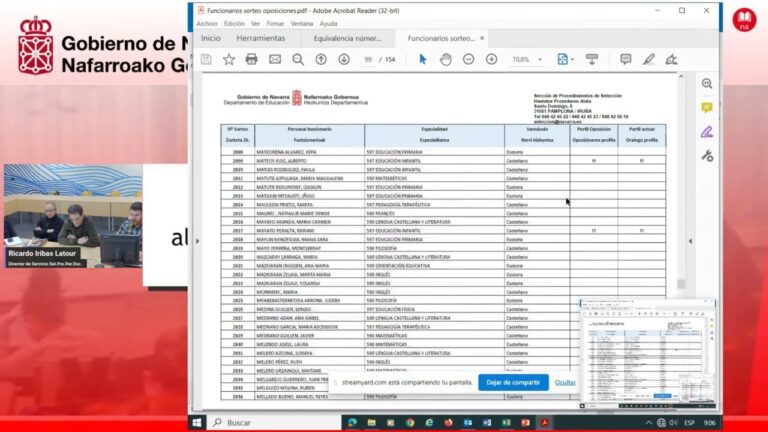Click the search magnifier in the toolbar
This screenshot has width=768, height=432.
coord(298,59)
